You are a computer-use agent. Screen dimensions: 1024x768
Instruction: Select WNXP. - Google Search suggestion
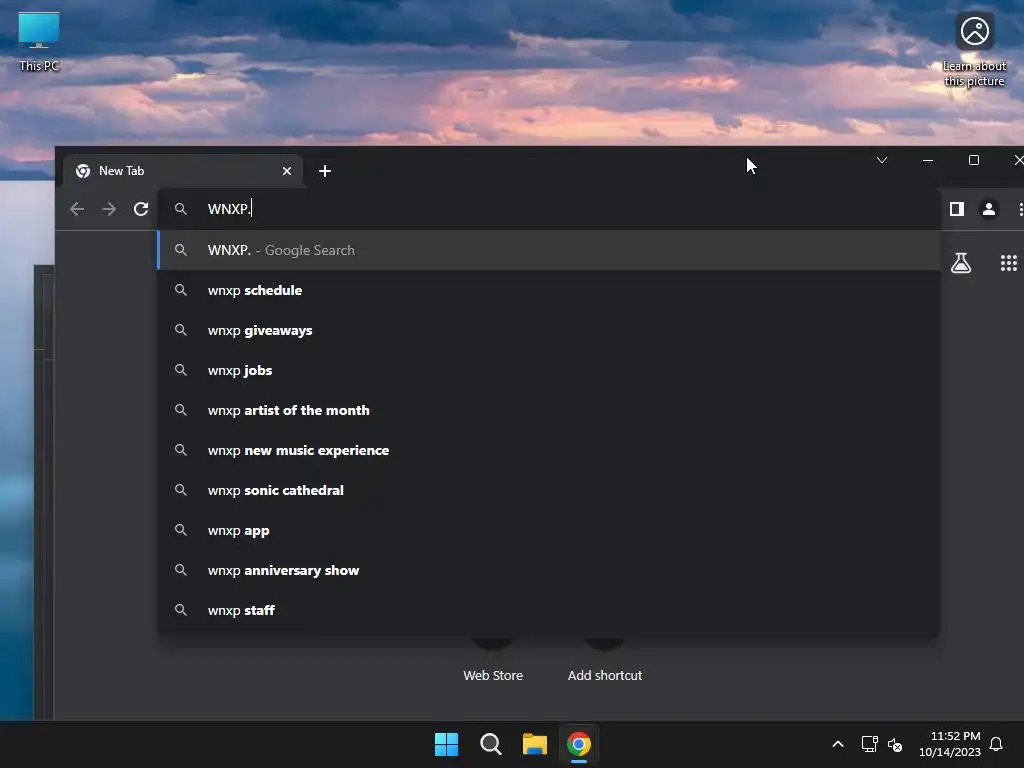[549, 250]
